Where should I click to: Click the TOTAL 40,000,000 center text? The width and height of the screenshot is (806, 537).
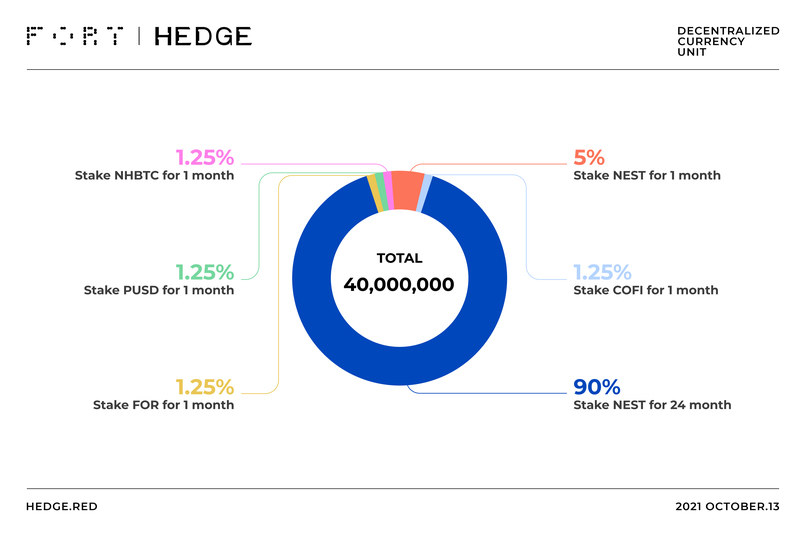[x=399, y=273]
